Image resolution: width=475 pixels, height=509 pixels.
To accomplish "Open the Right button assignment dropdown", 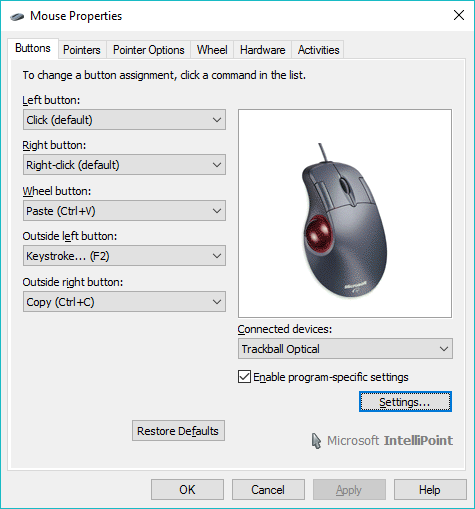I will pos(124,165).
